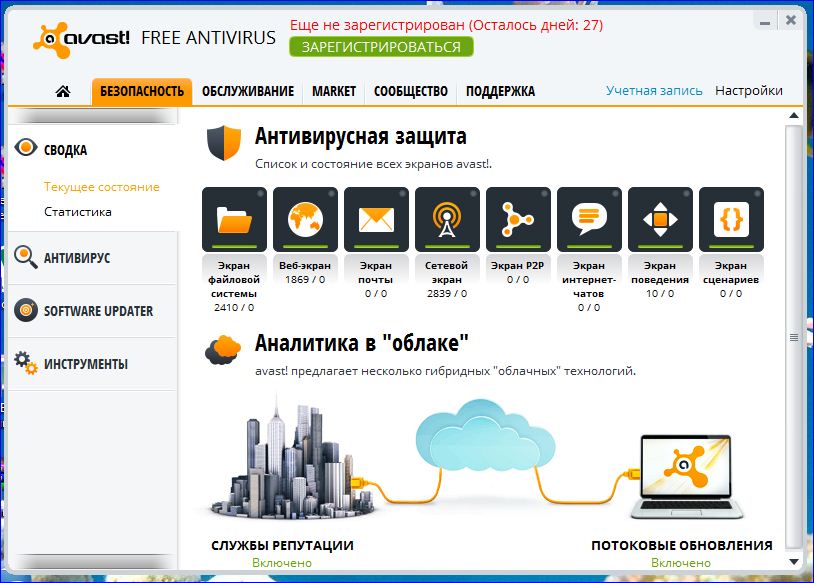The width and height of the screenshot is (814, 583).
Task: Open Настройки in the top bar
Action: pos(749,91)
